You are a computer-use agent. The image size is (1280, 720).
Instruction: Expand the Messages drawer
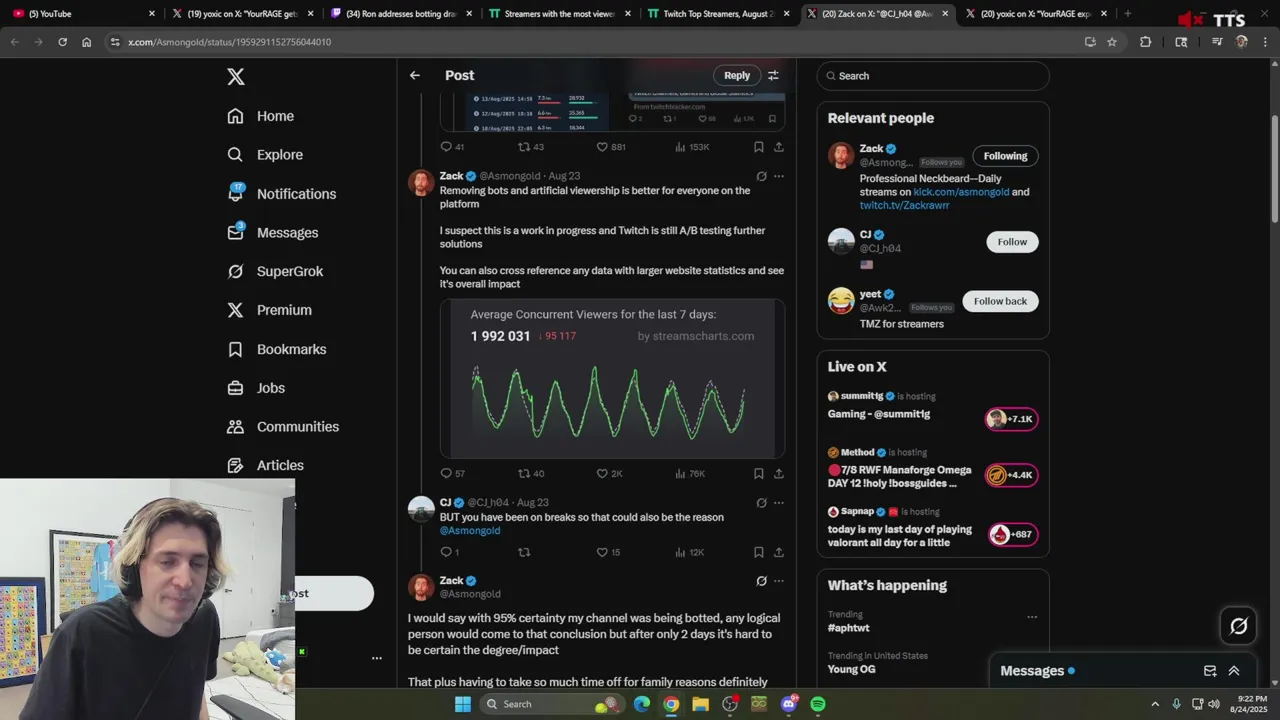(1234, 671)
